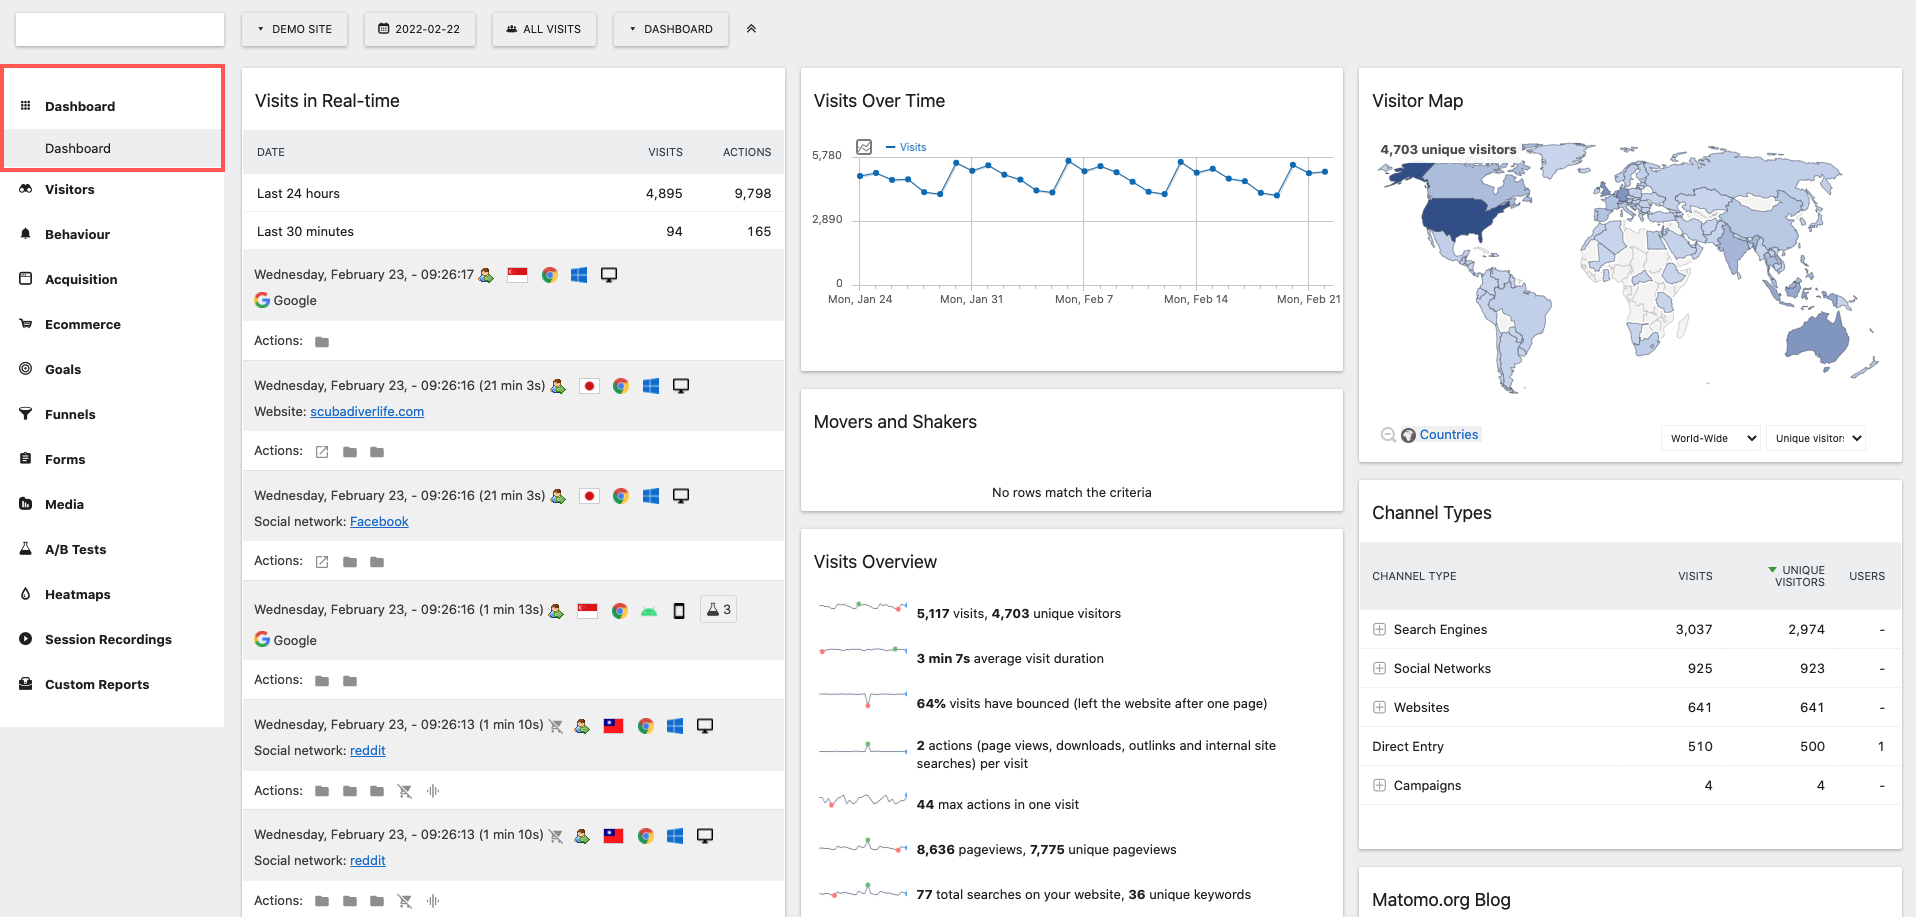Image resolution: width=1916 pixels, height=917 pixels.
Task: Click the sparkline beside average visit duration
Action: 863,651
